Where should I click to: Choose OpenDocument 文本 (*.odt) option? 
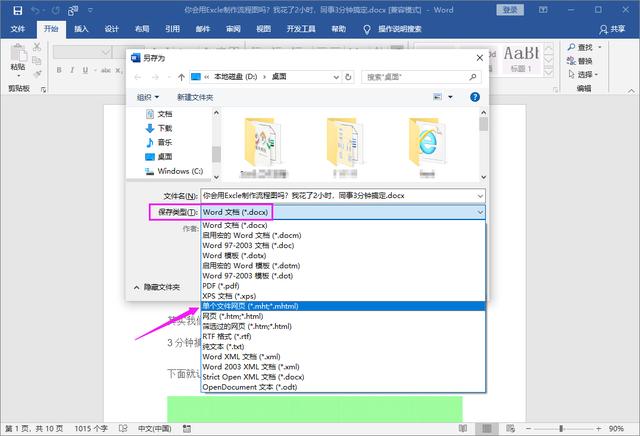click(x=343, y=387)
